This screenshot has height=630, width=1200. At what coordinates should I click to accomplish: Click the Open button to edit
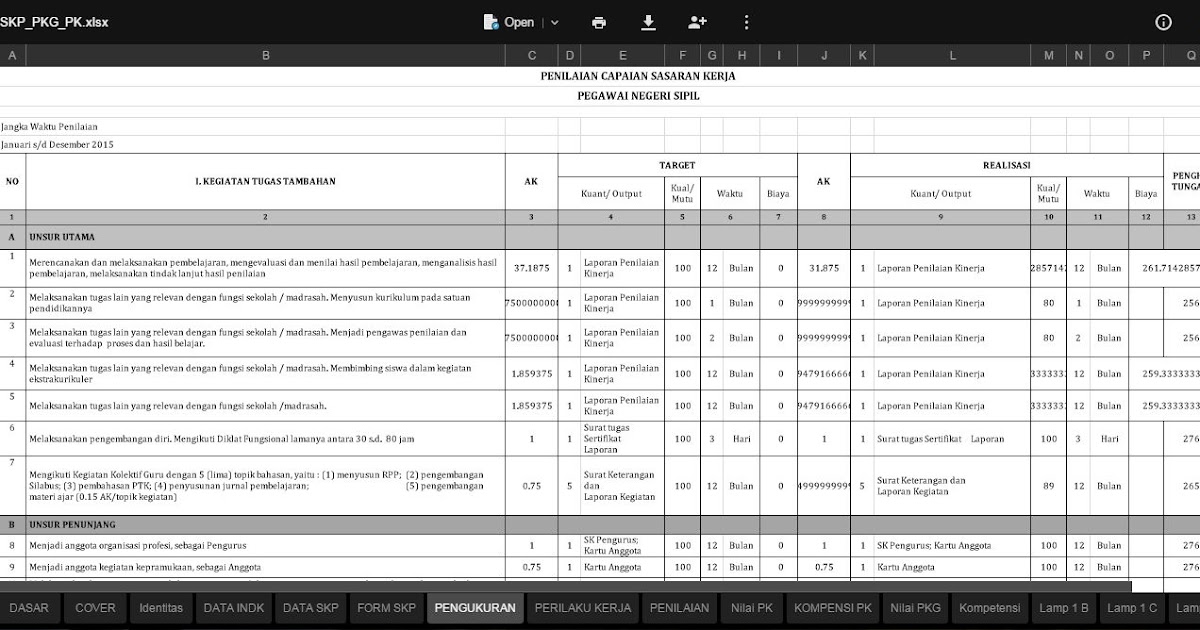[x=520, y=21]
